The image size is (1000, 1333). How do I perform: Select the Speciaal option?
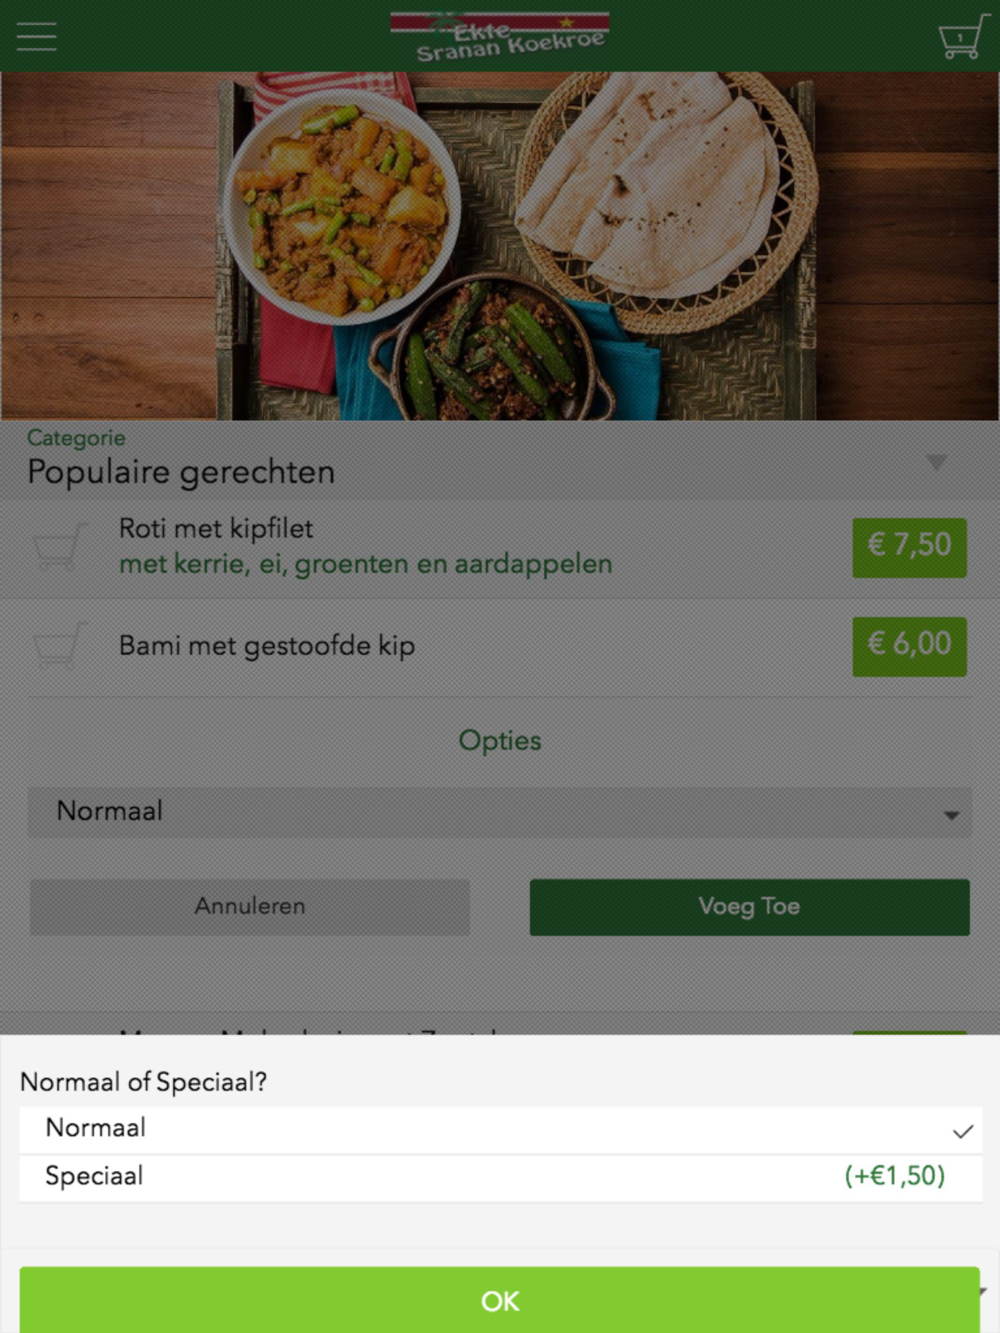pos(95,1176)
